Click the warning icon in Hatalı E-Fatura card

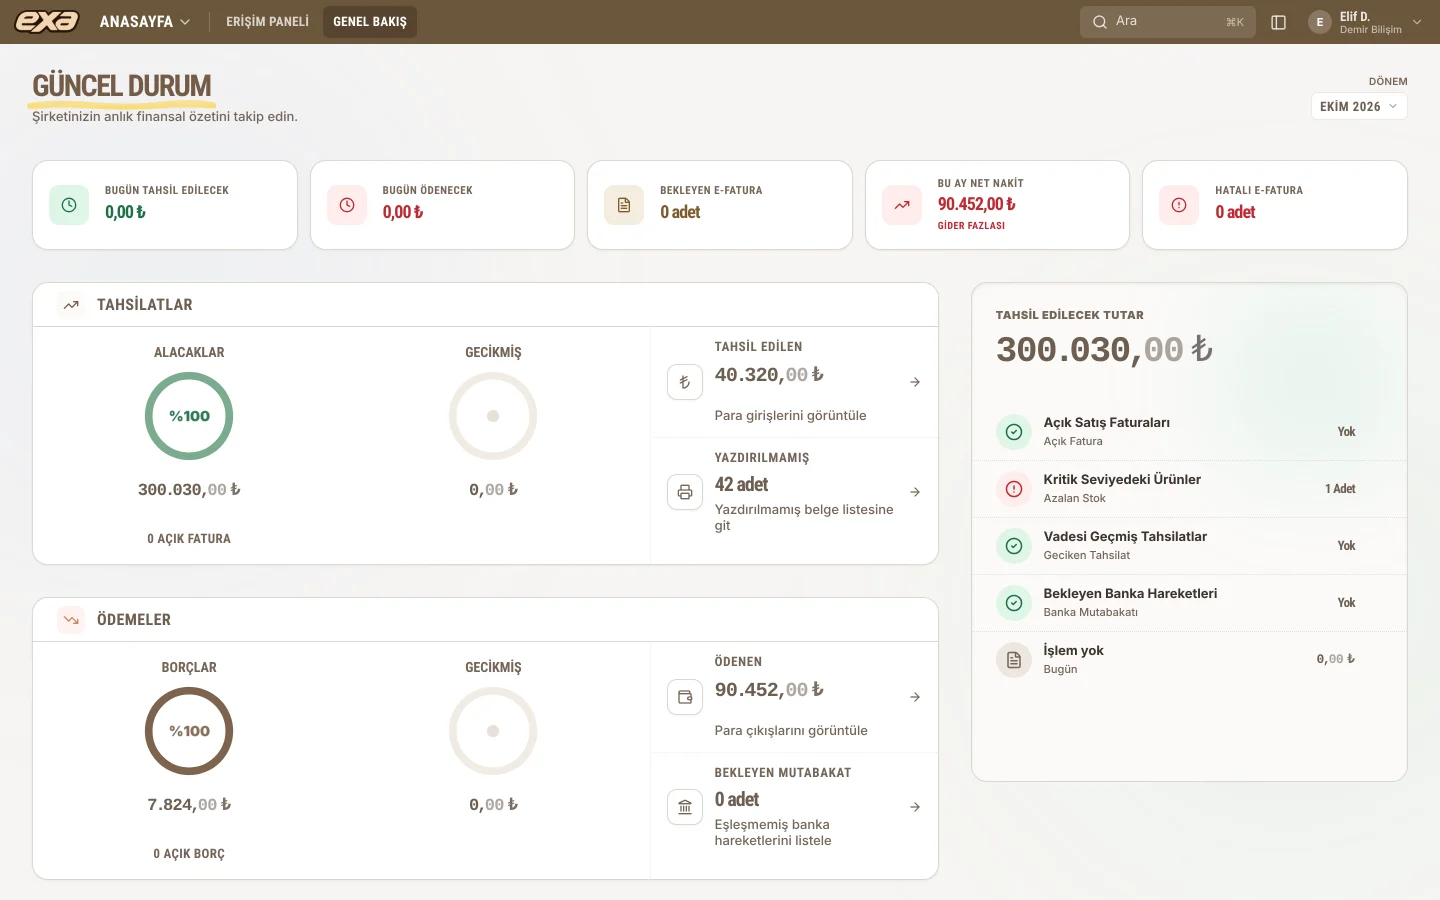coord(1179,205)
